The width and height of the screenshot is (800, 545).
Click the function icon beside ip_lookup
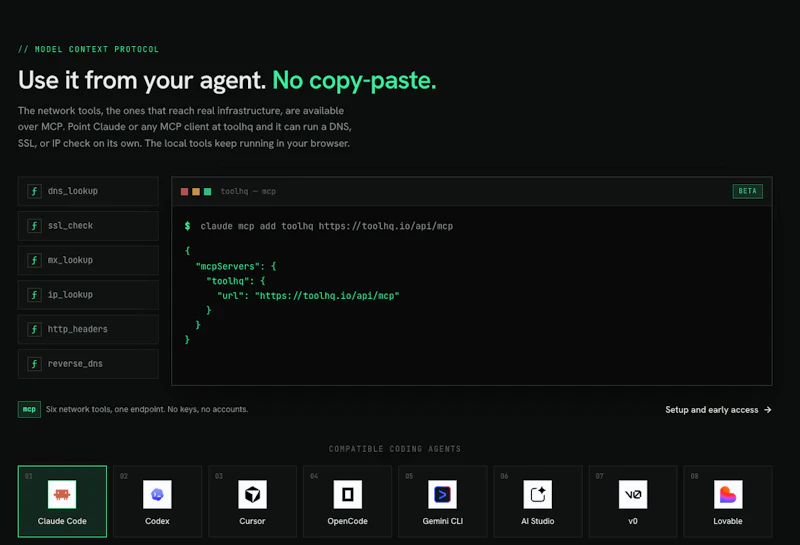[34, 295]
